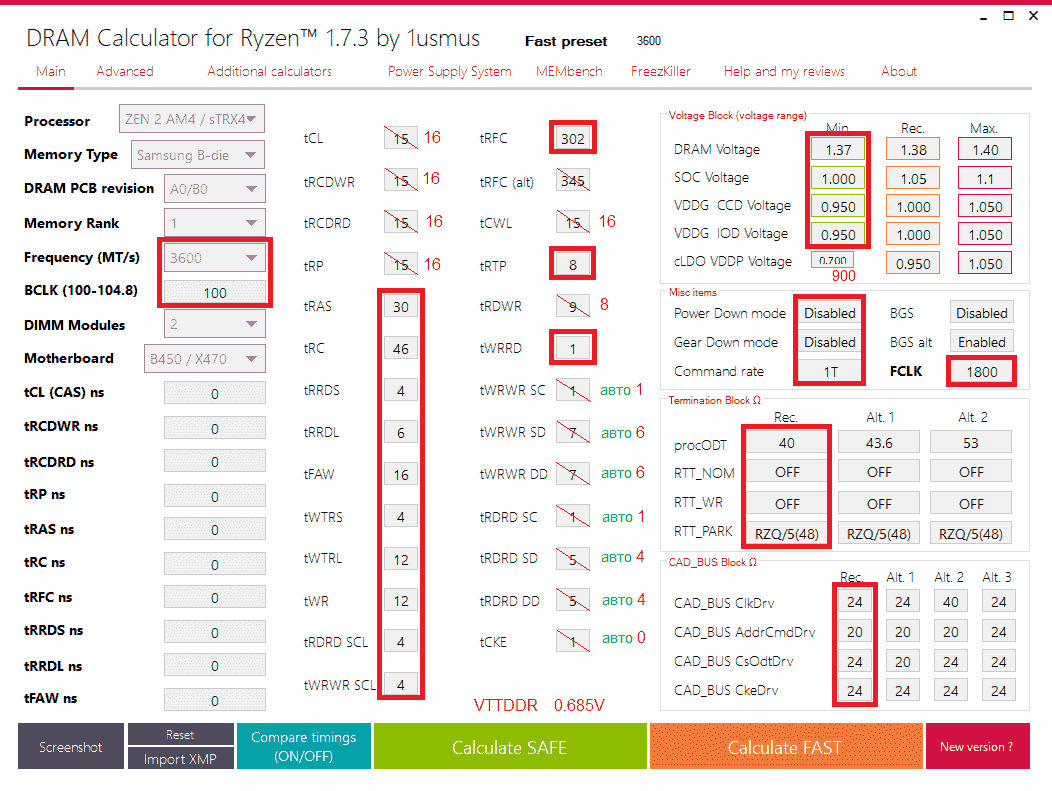
Task: Click the tRAS value 30
Action: tap(401, 307)
